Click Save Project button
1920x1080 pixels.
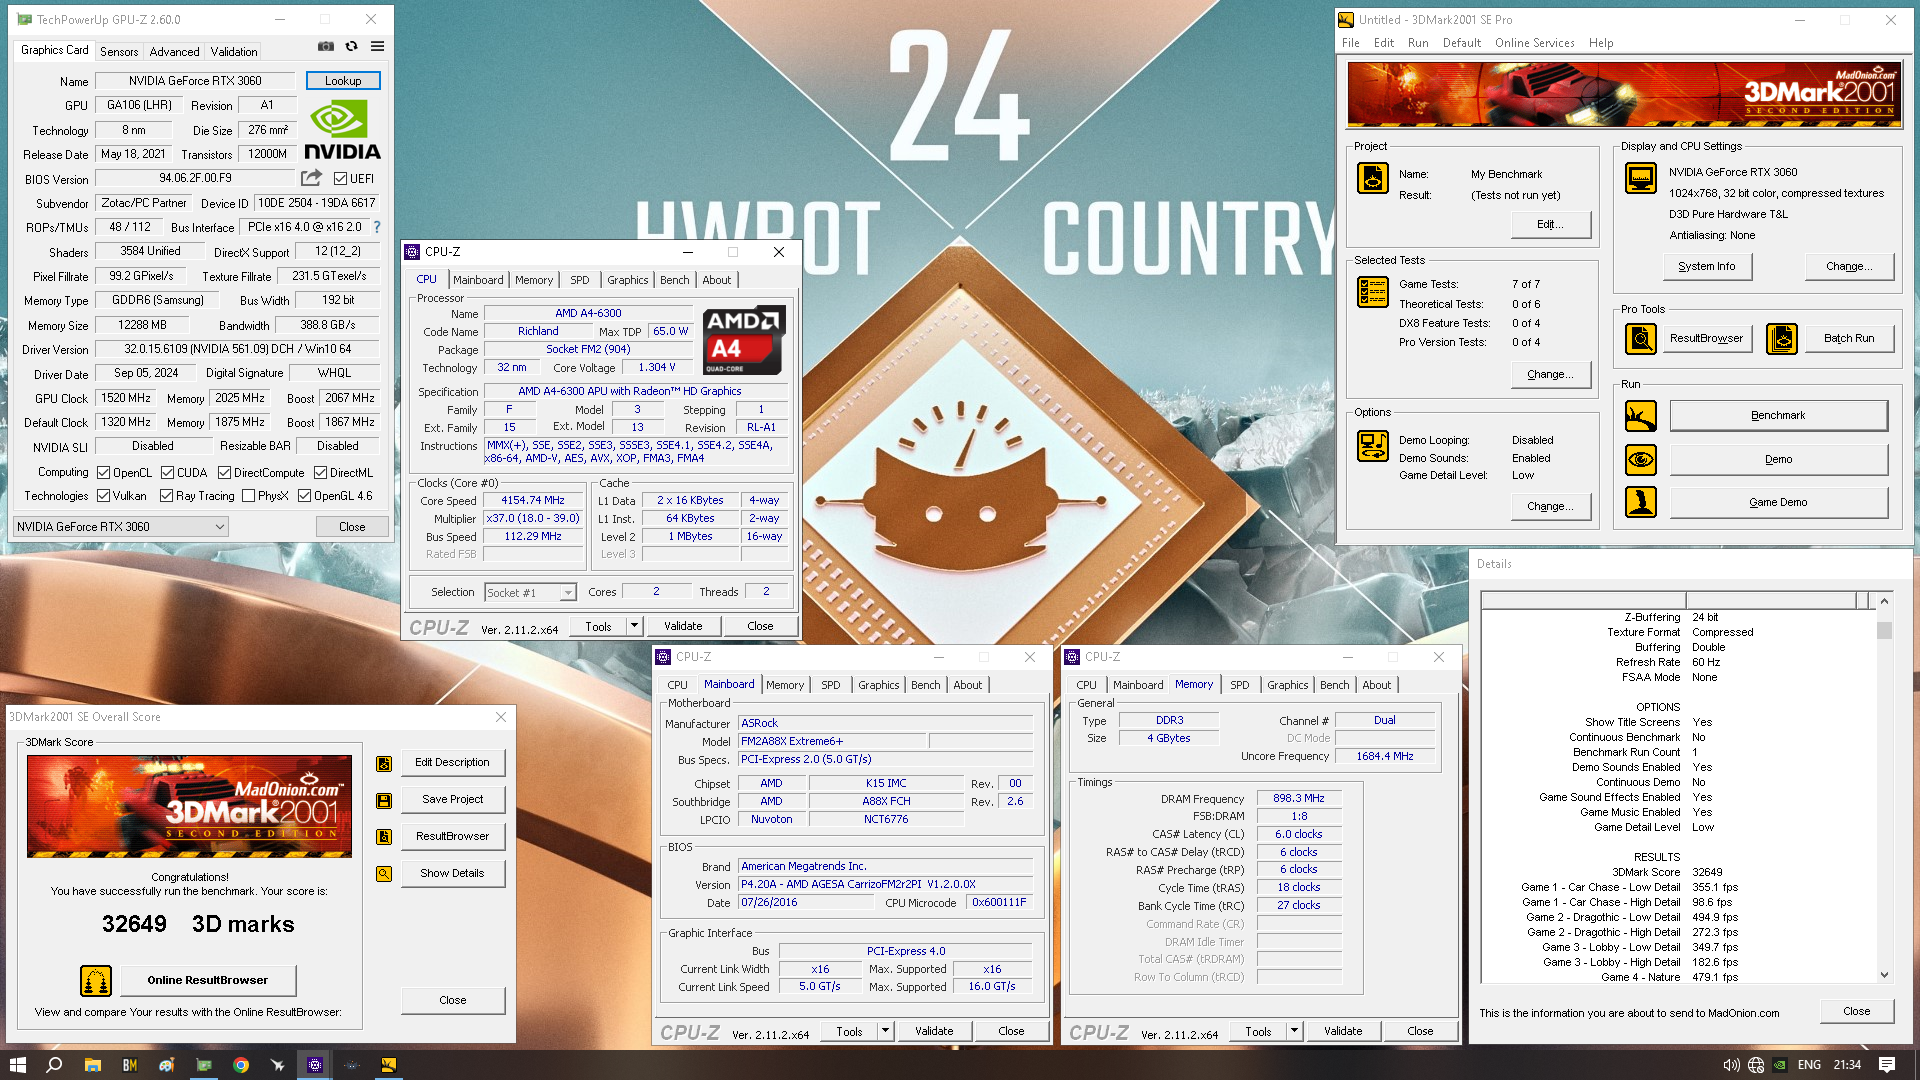[x=452, y=800]
